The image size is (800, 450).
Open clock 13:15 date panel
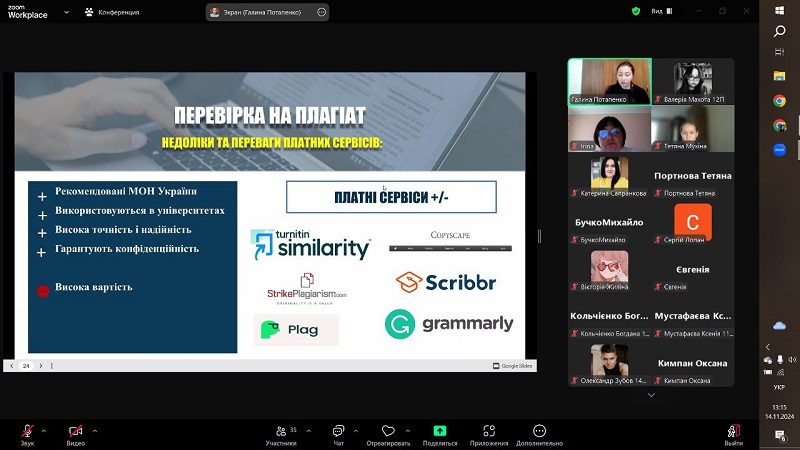point(779,412)
